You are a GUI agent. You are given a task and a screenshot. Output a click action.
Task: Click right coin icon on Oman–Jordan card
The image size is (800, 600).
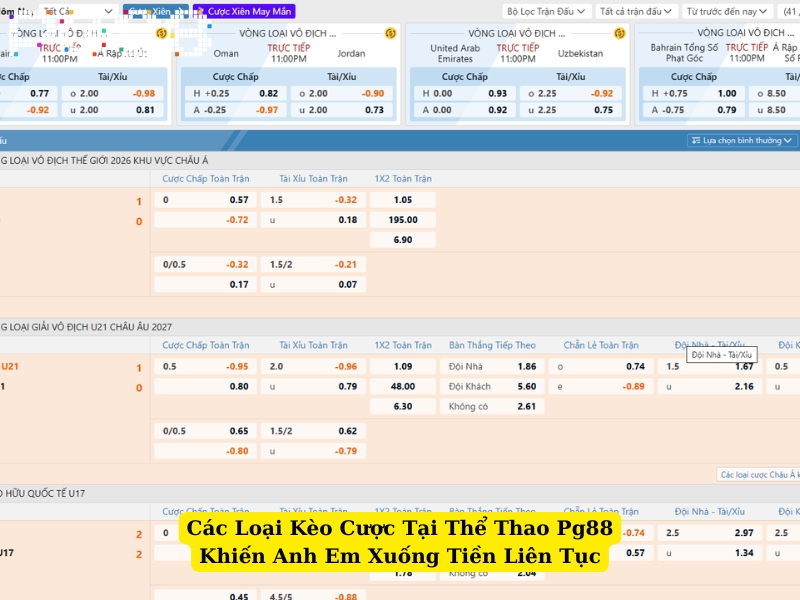(392, 33)
